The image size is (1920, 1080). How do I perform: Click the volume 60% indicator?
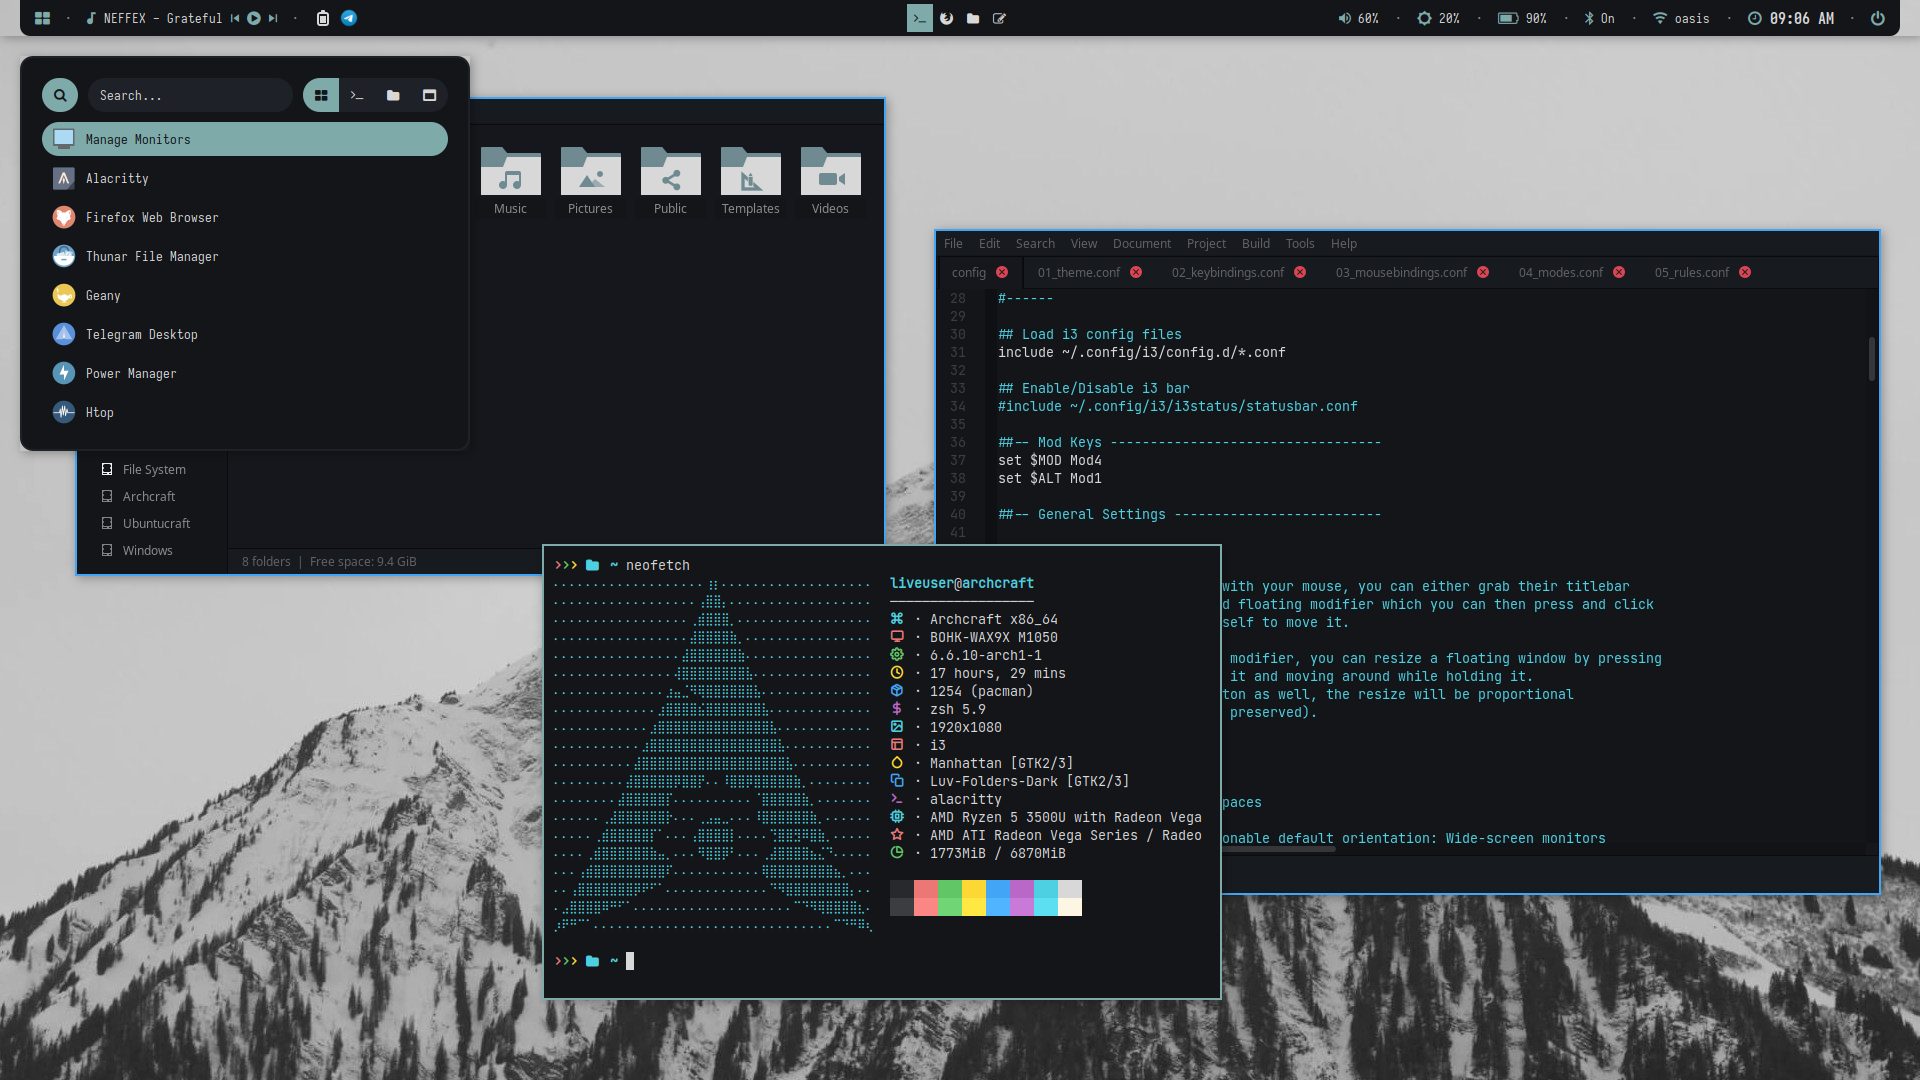click(x=1359, y=18)
